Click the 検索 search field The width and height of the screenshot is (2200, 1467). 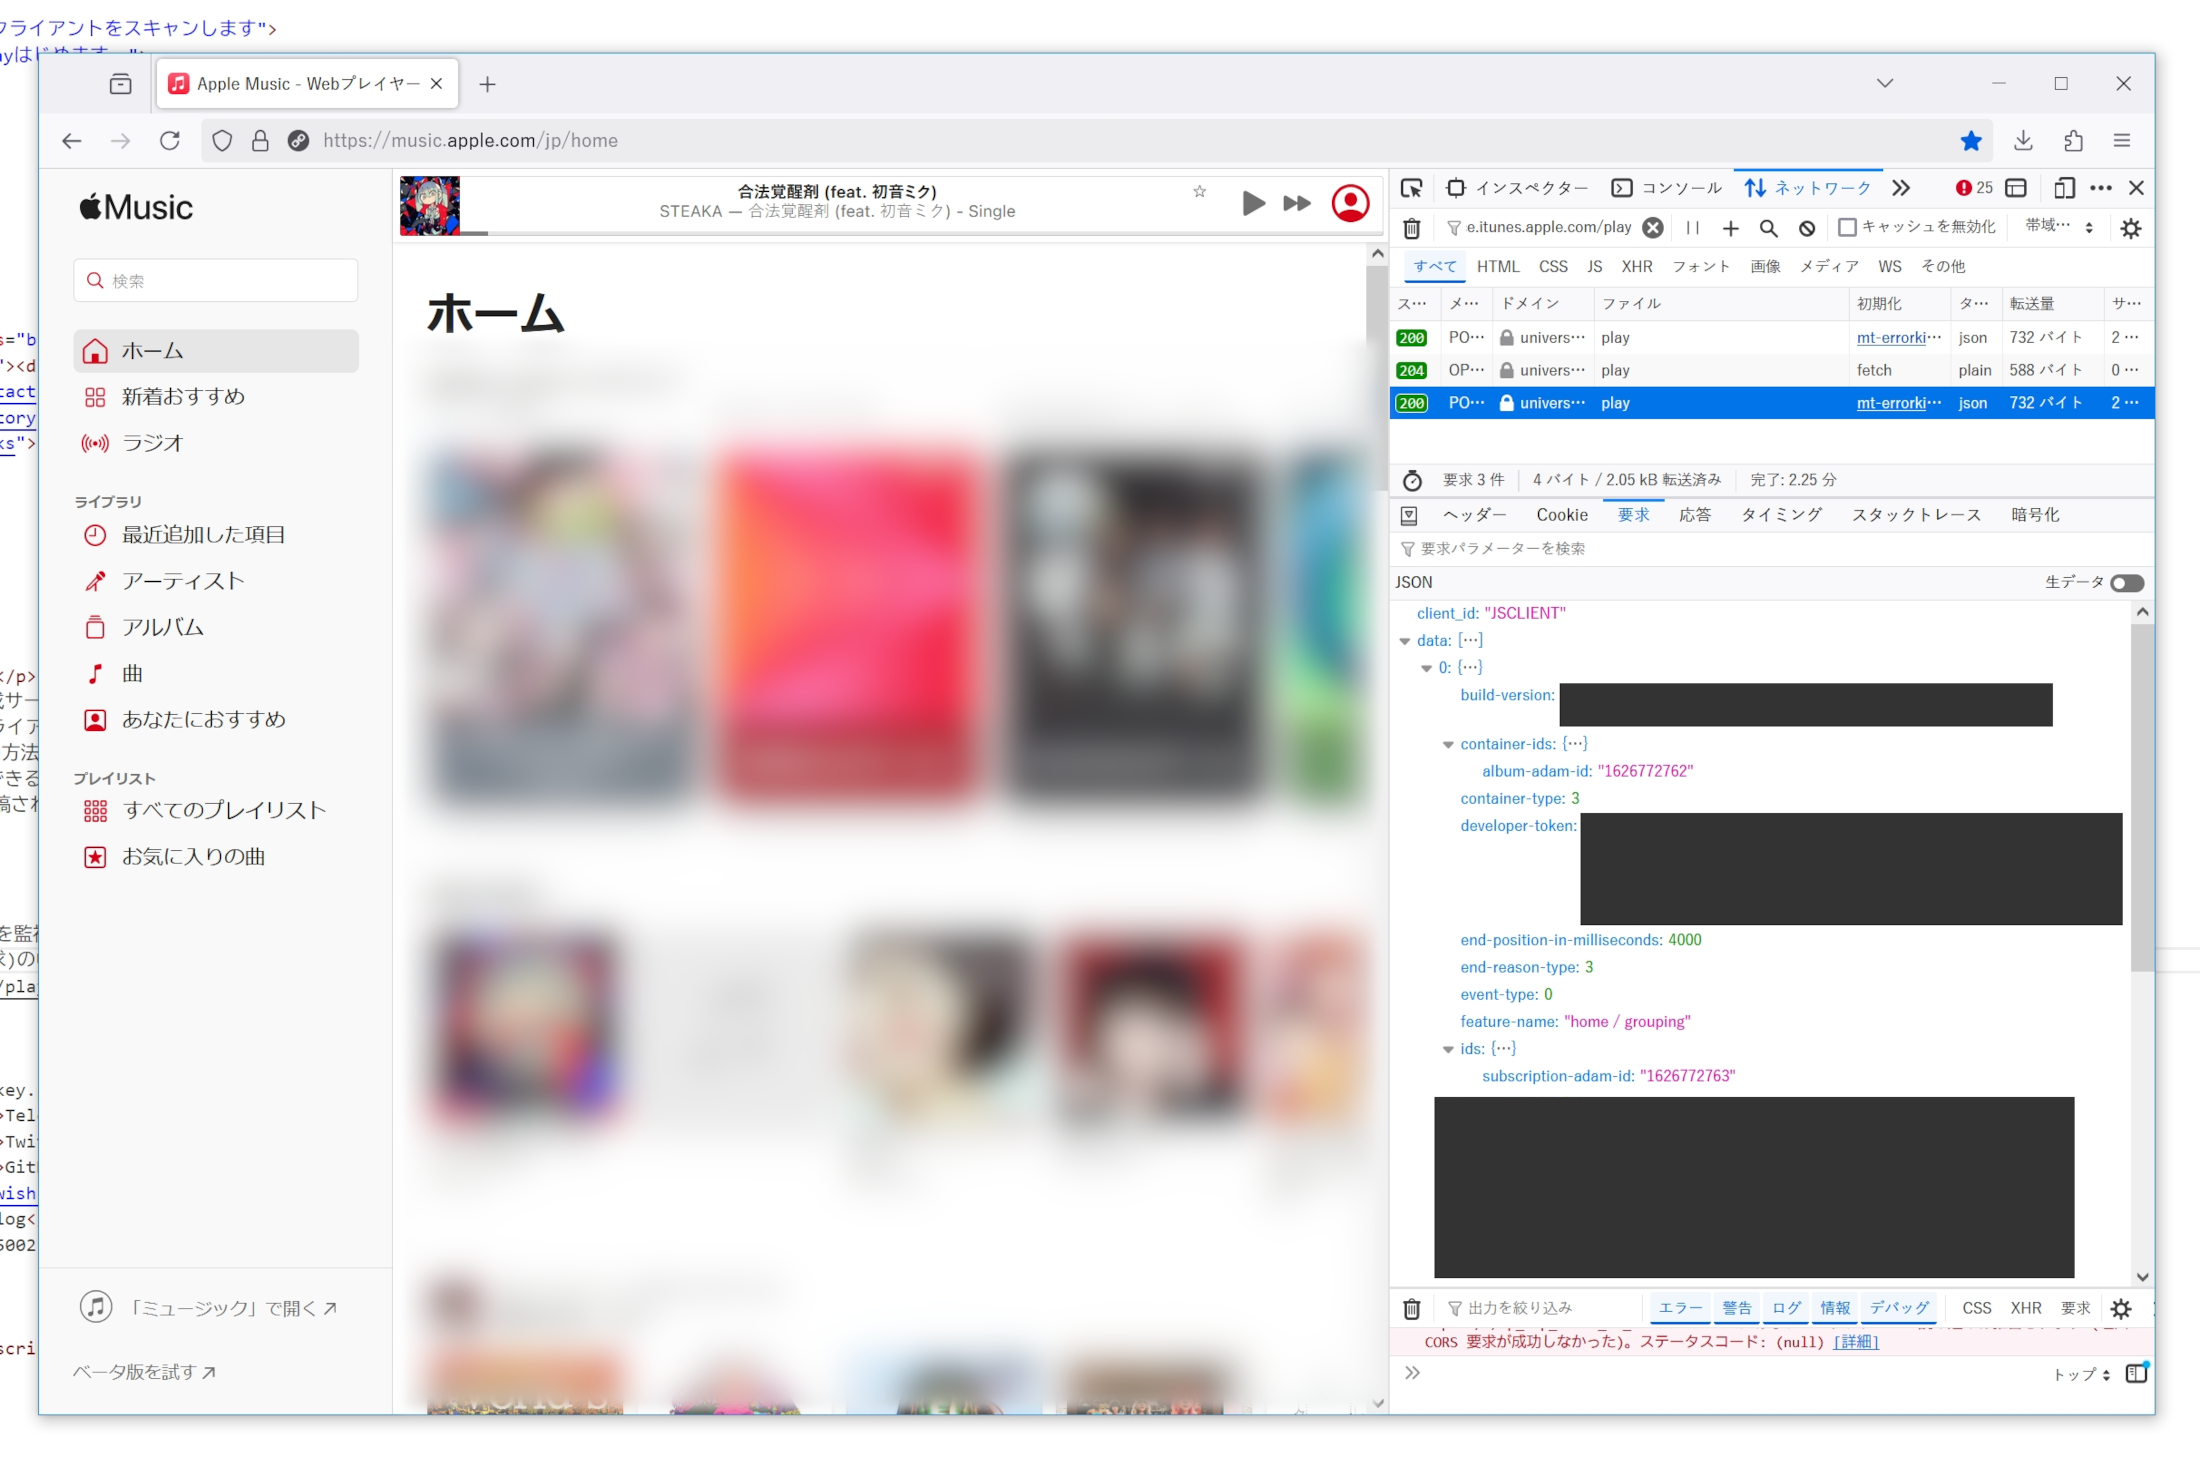216,281
